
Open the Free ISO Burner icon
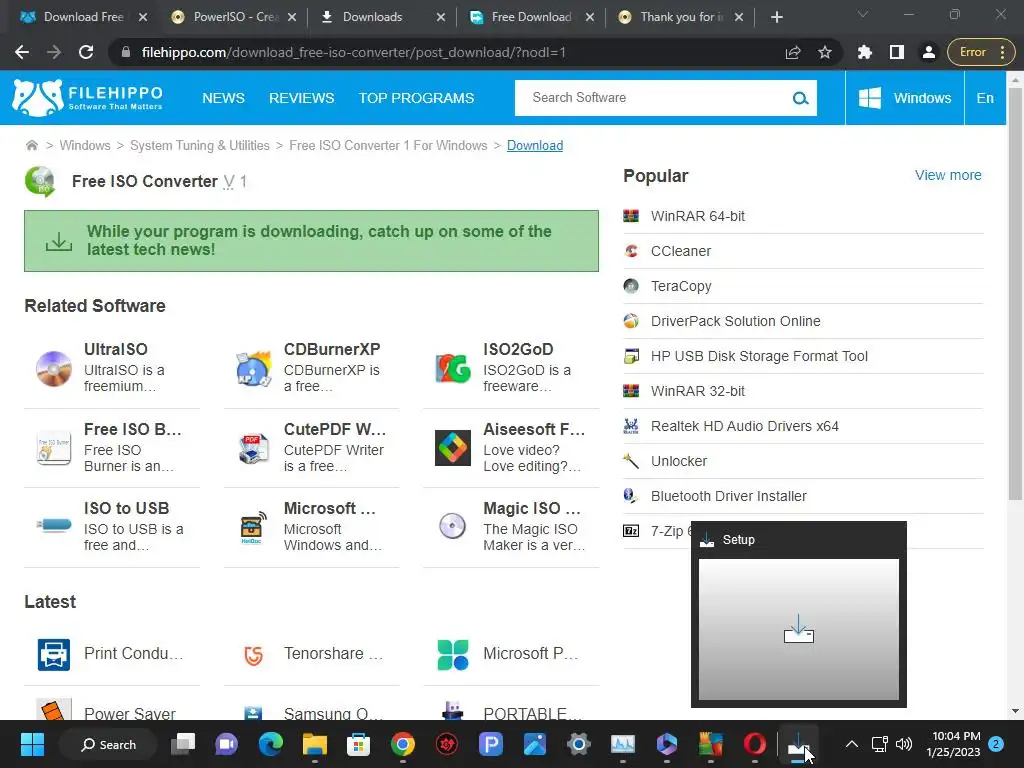(54, 448)
